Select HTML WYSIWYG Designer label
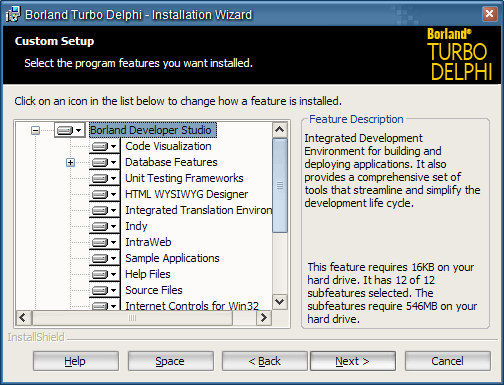 (187, 194)
